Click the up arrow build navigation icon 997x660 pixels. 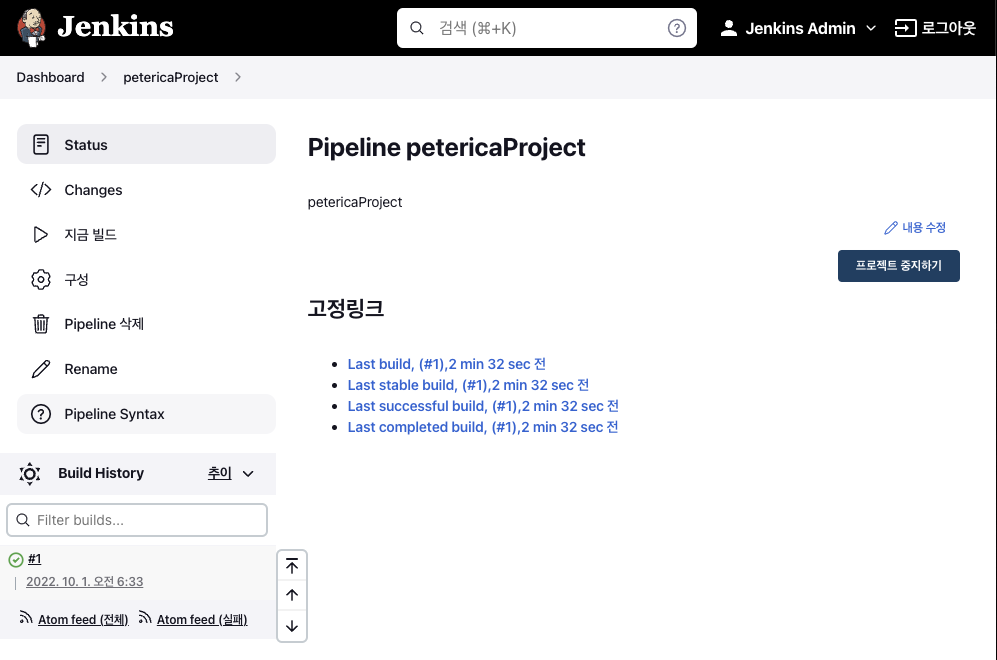point(292,595)
